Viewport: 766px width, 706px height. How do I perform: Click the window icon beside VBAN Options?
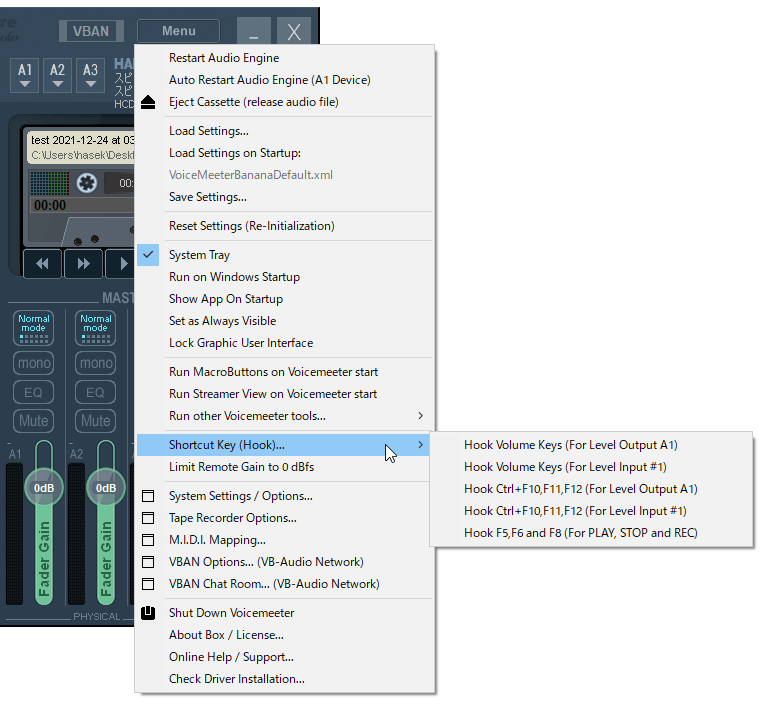pos(148,562)
